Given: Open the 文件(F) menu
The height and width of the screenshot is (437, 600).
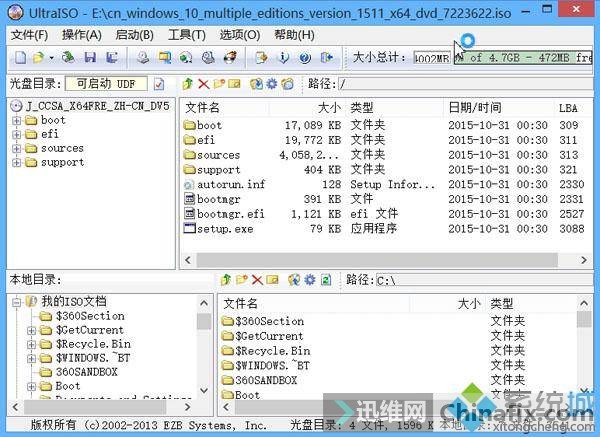Looking at the screenshot, I should [x=29, y=35].
